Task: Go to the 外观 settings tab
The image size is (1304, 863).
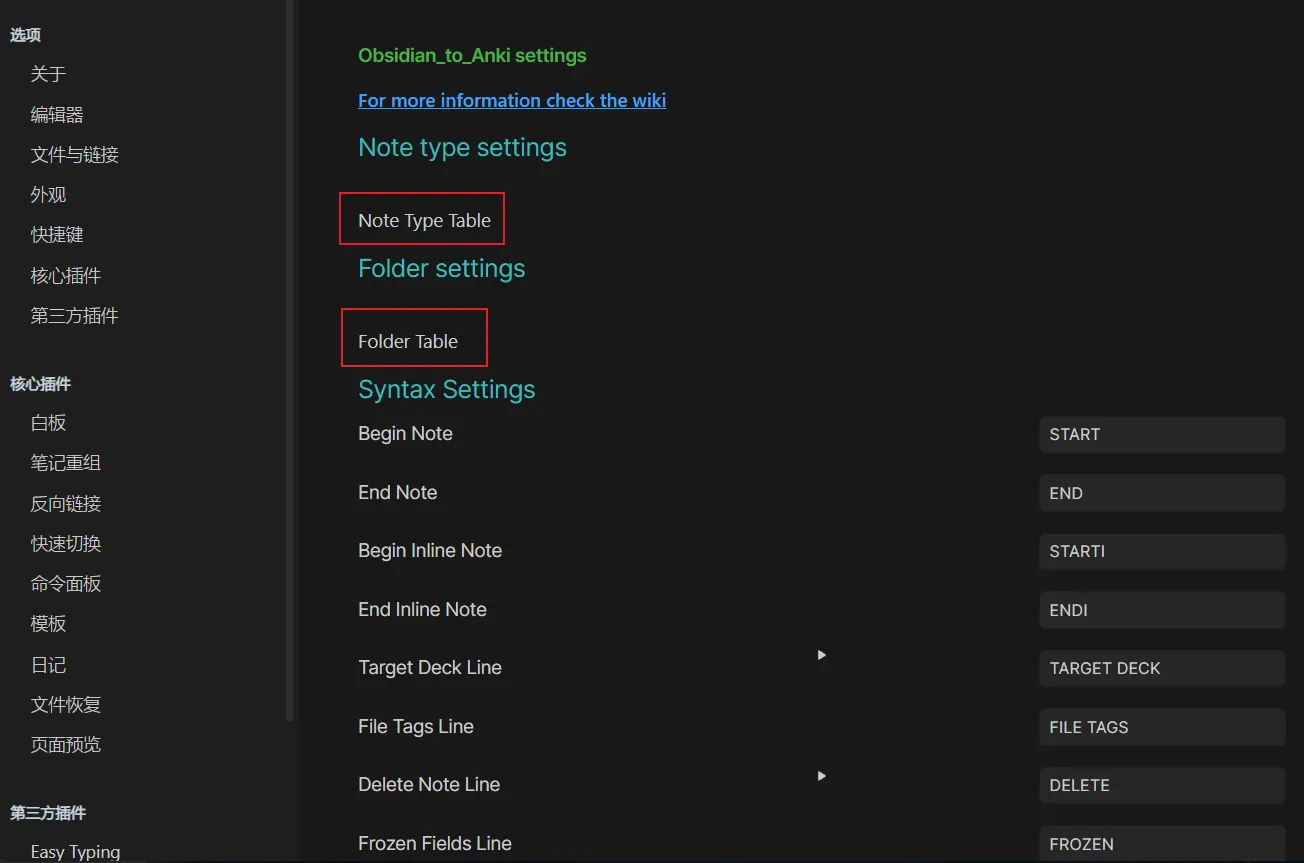Action: point(48,195)
